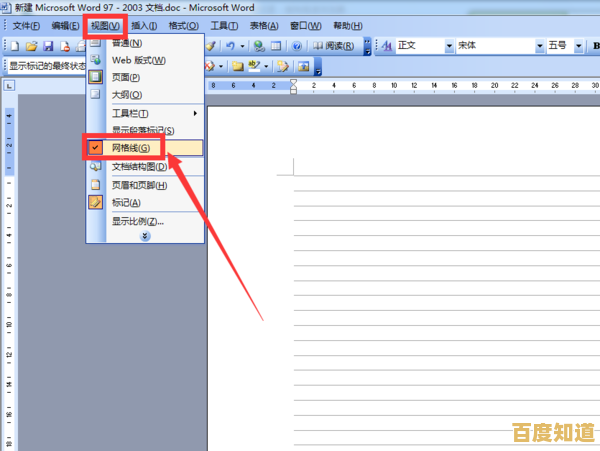Expand full menu with bottom double chevron
The height and width of the screenshot is (451, 600).
(145, 236)
